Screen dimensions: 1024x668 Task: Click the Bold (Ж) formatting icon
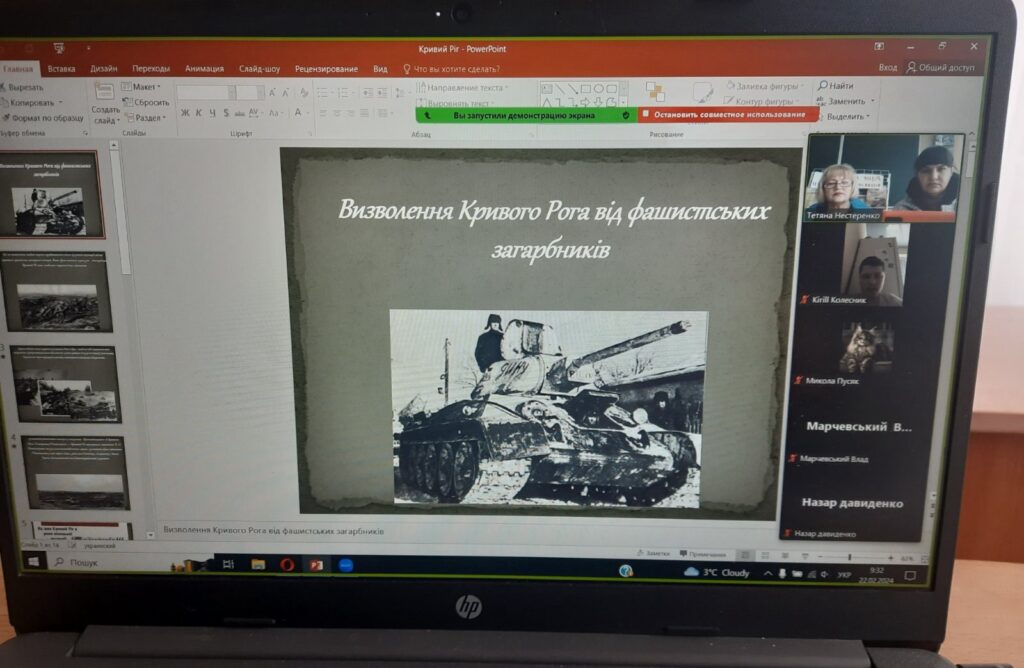tap(185, 114)
